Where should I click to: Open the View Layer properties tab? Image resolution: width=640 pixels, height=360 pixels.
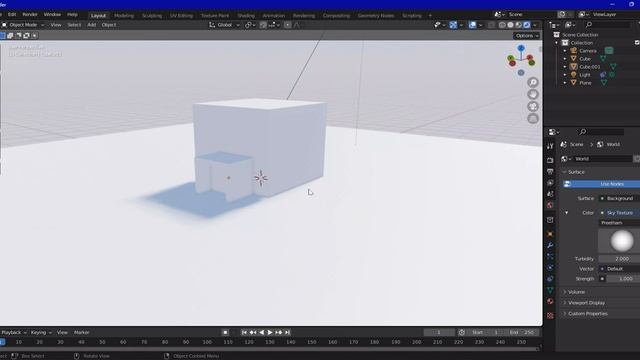coord(550,182)
